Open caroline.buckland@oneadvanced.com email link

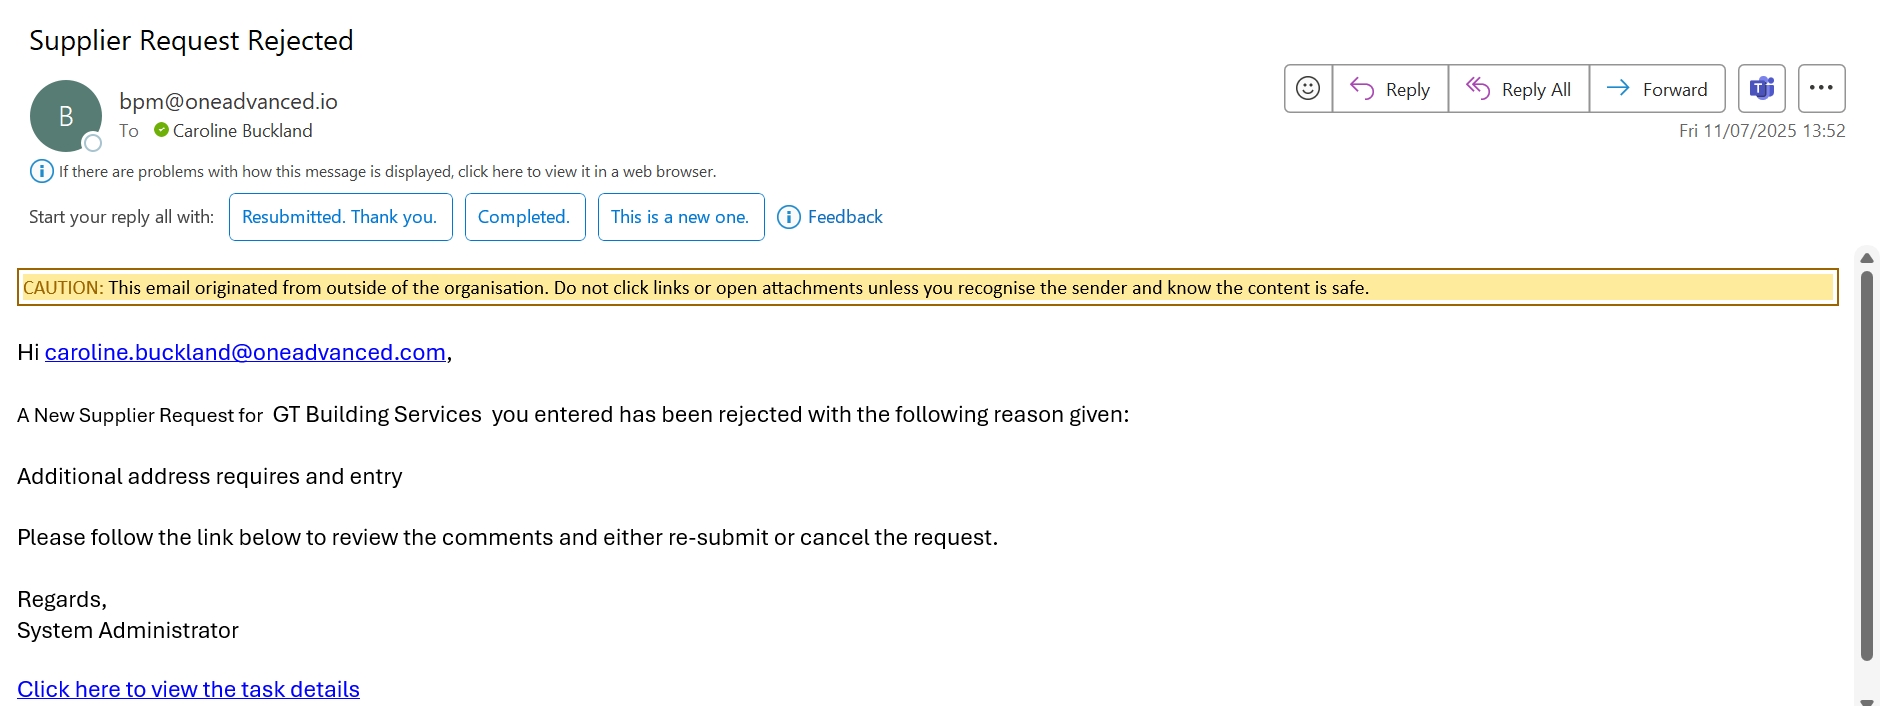[x=245, y=352]
